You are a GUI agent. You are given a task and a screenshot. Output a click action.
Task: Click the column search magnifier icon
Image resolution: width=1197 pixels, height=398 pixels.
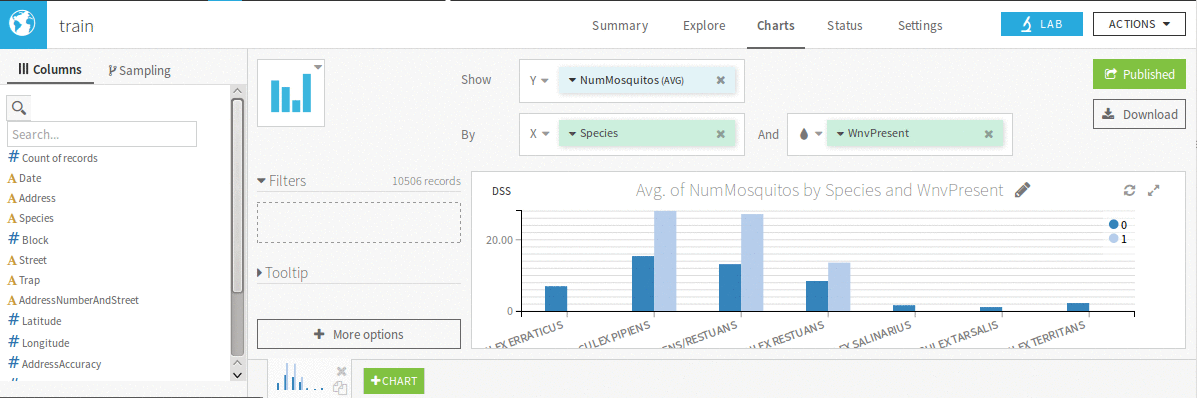[x=18, y=108]
